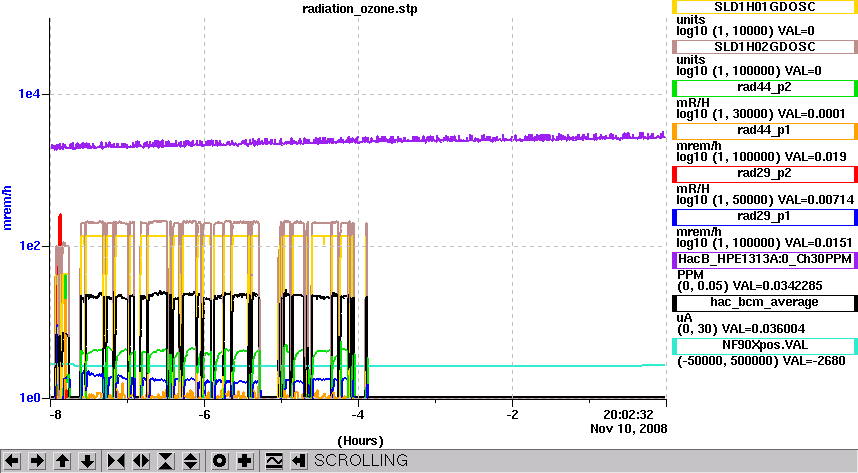The width and height of the screenshot is (858, 473).
Task: Select the black hac_bcm_average legend entry
Action: pos(764,303)
